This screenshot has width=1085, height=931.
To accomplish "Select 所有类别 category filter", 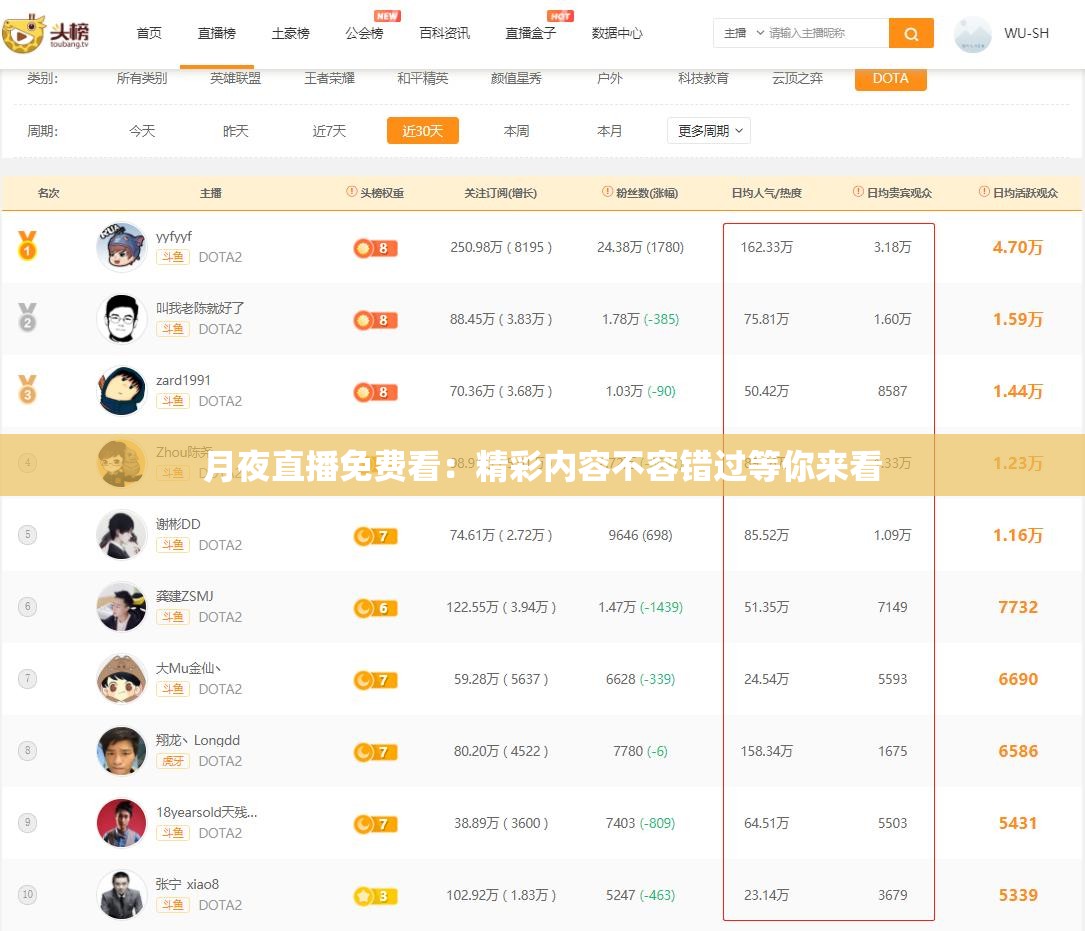I will coord(142,78).
